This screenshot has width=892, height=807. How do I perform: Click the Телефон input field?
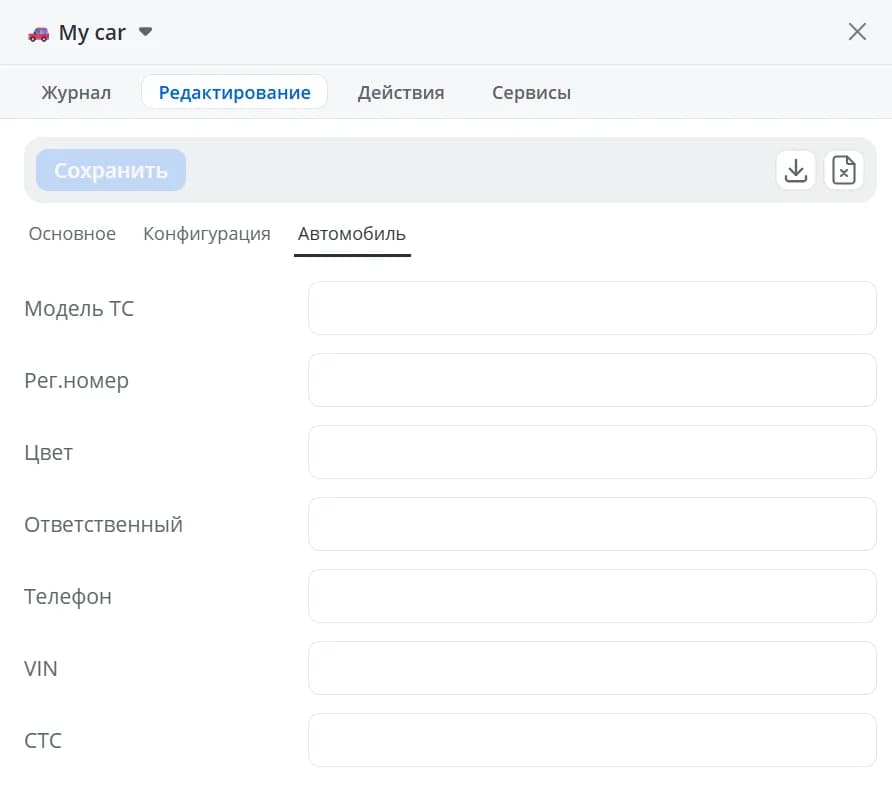[x=592, y=596]
